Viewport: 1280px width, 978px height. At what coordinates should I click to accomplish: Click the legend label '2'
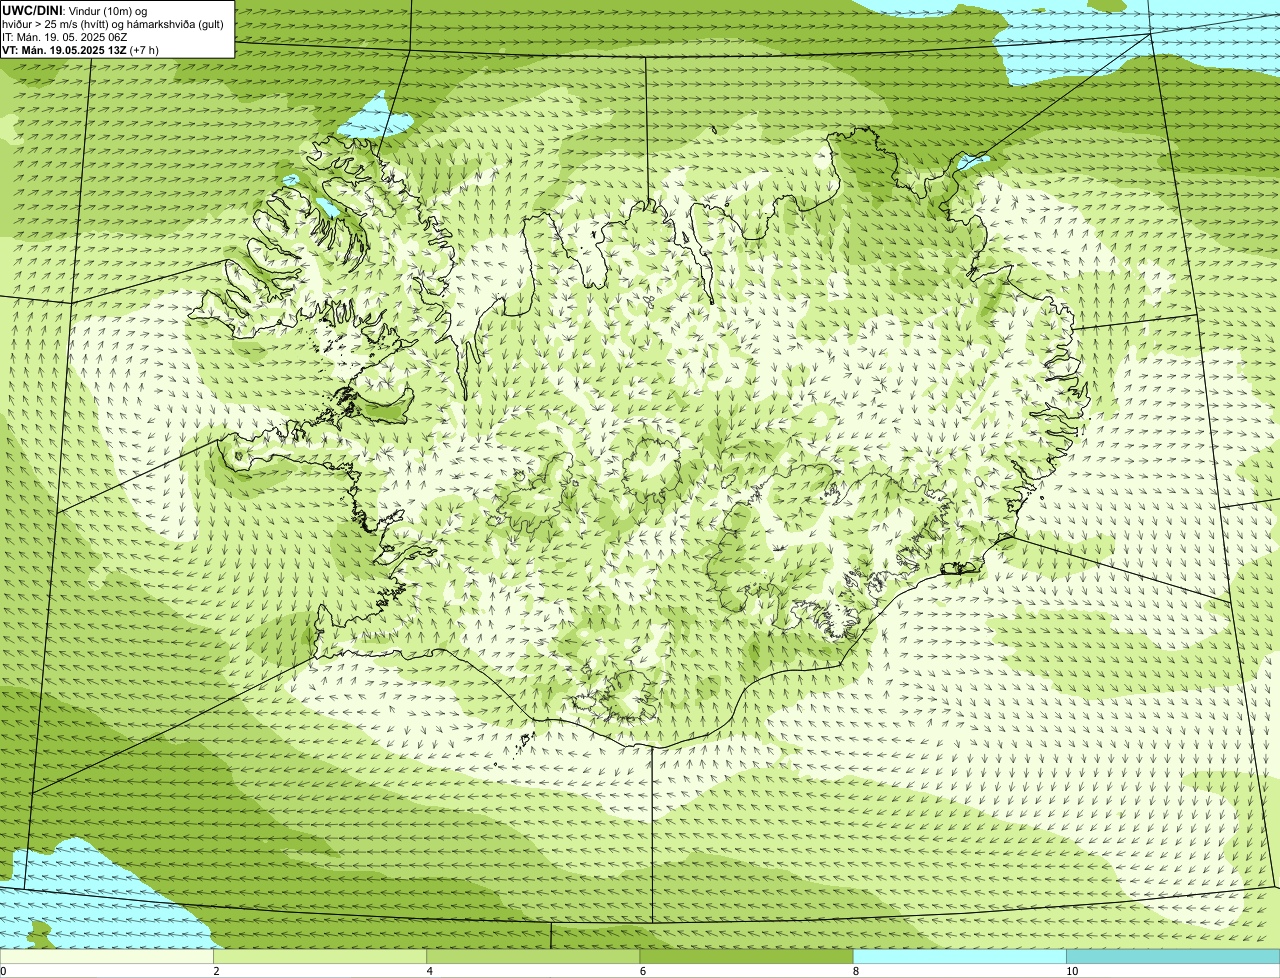216,971
